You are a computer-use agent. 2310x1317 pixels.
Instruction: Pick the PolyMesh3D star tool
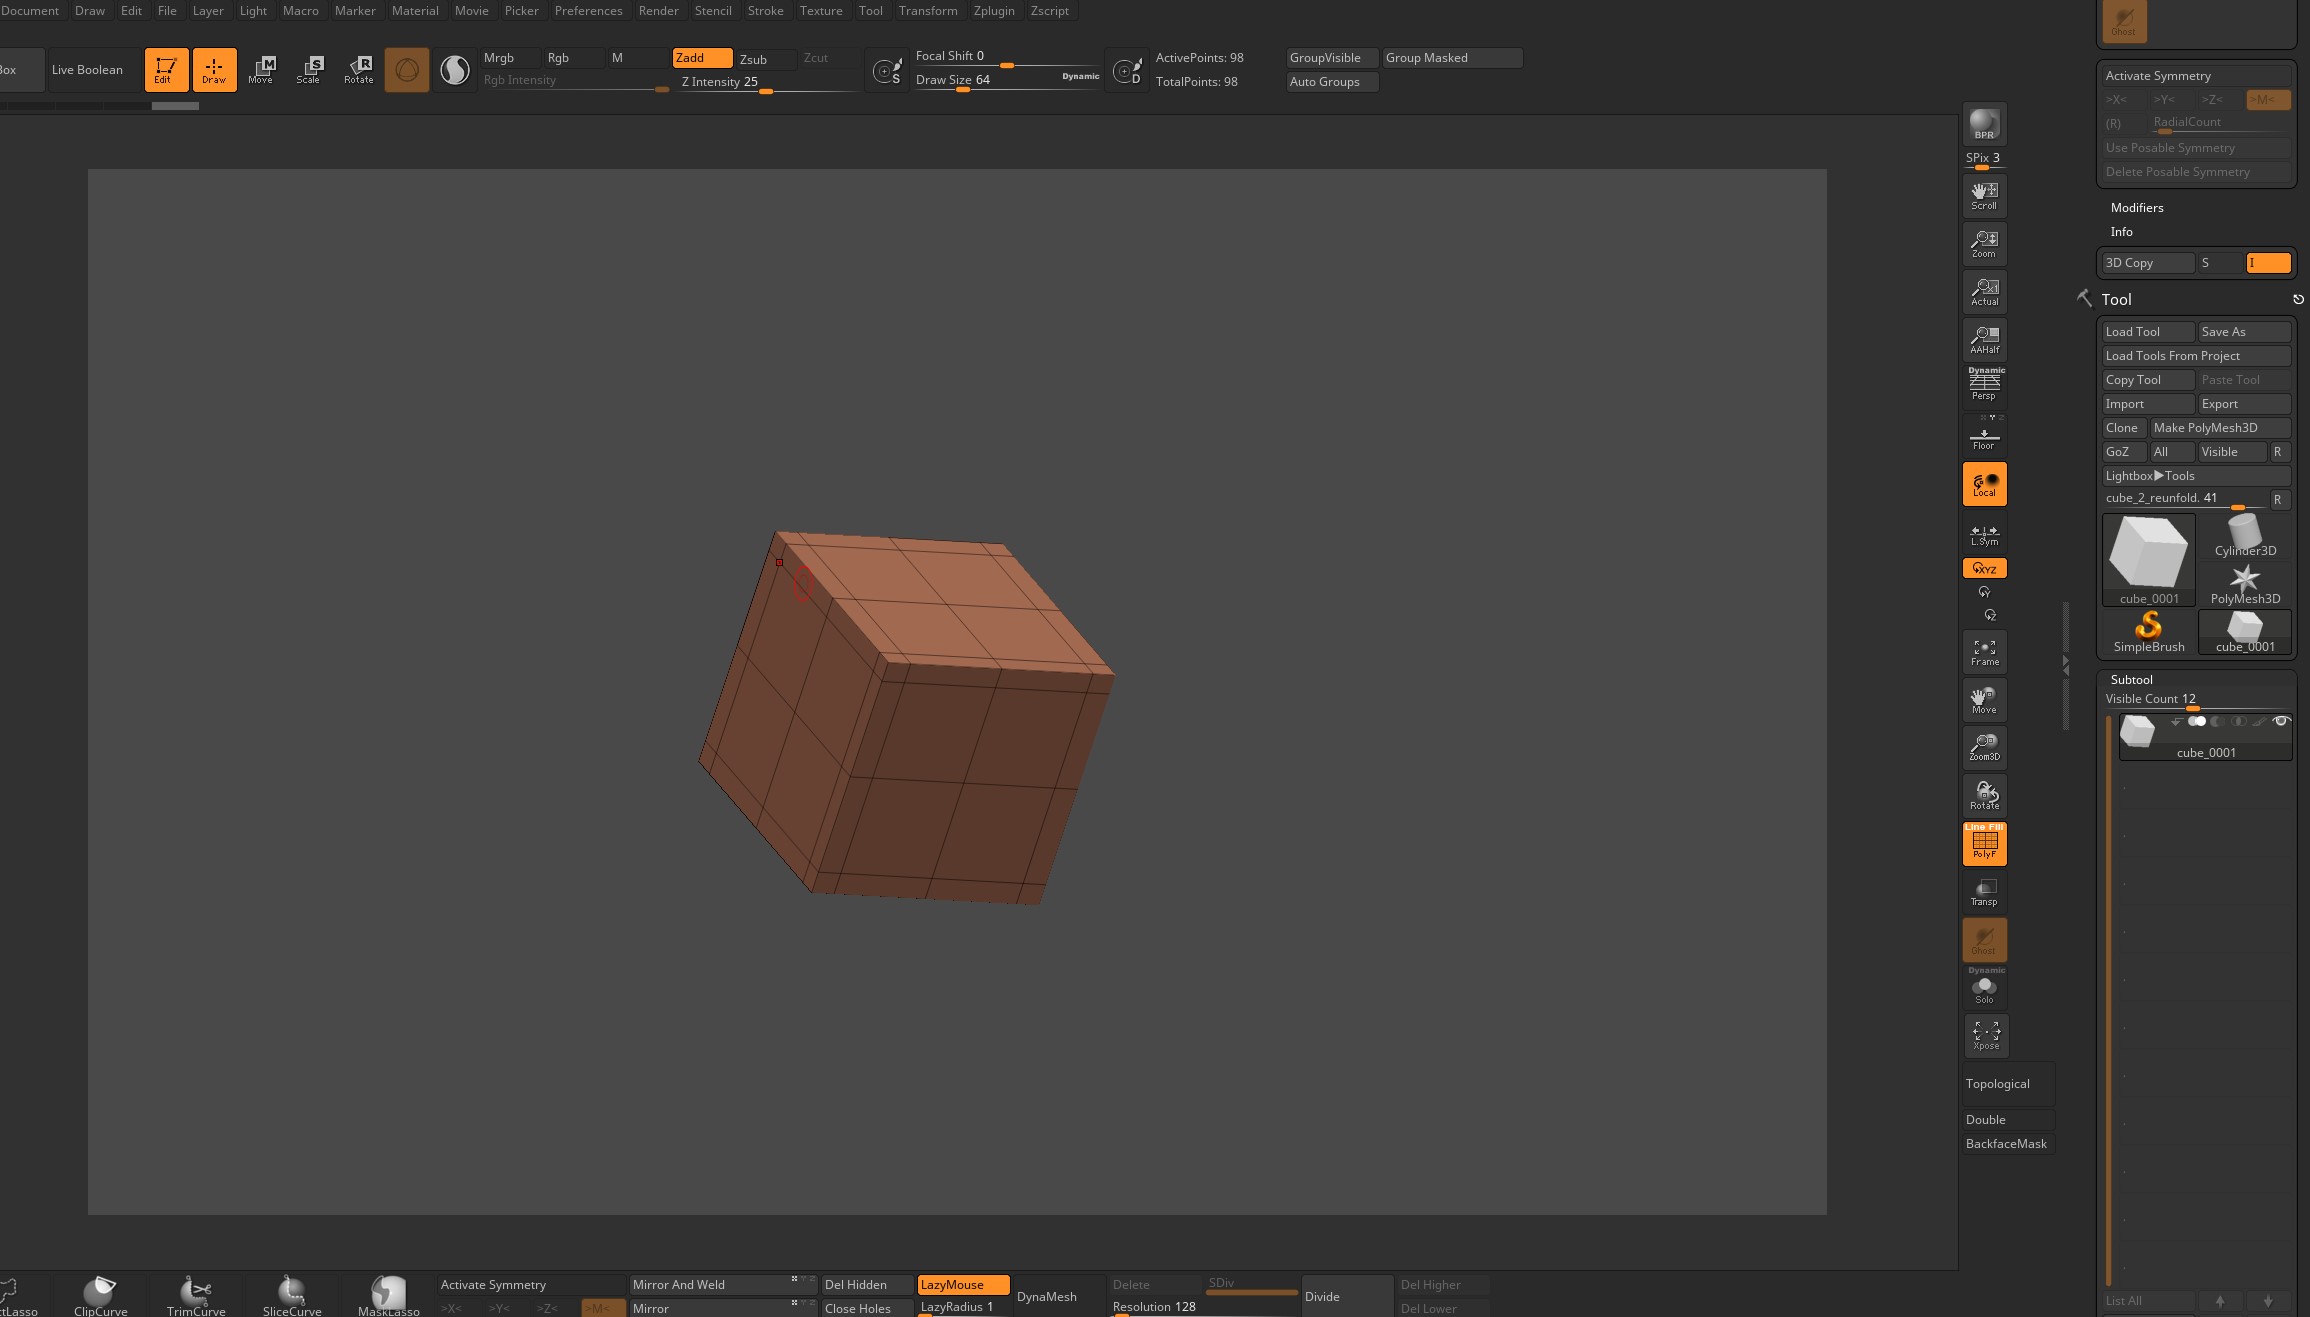point(2244,584)
